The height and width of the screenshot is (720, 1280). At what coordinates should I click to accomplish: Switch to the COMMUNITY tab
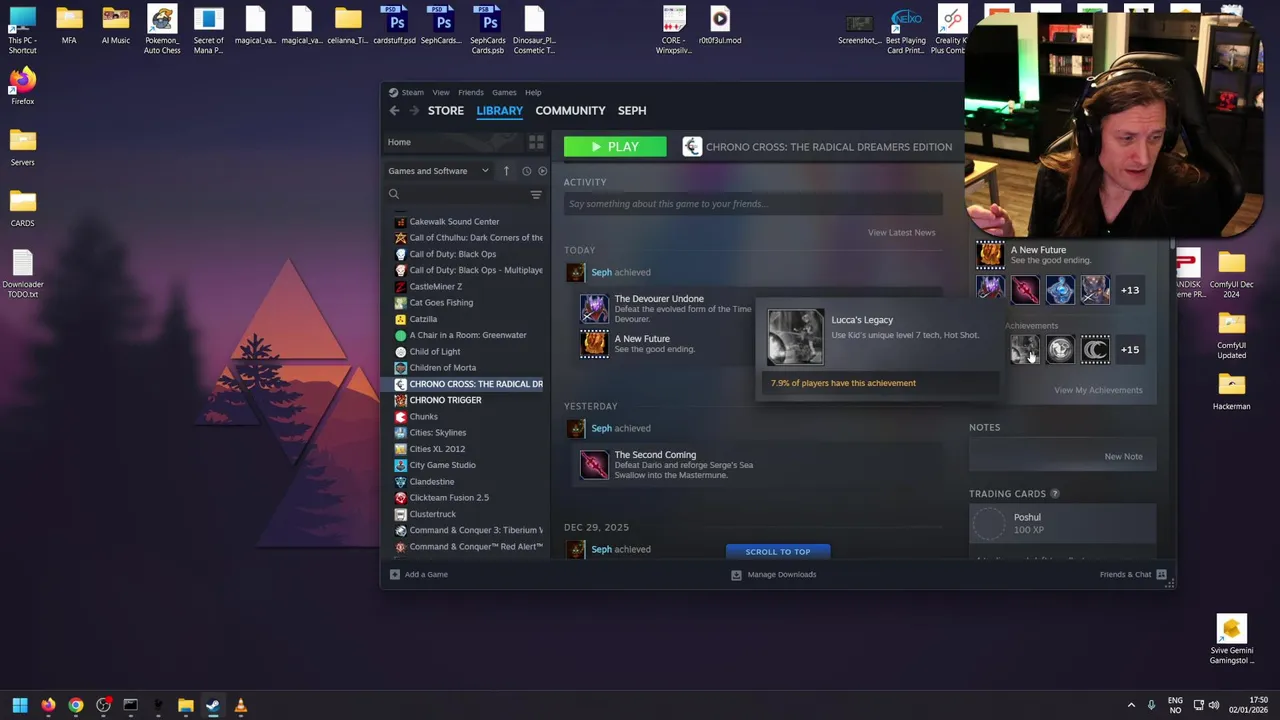tap(570, 110)
